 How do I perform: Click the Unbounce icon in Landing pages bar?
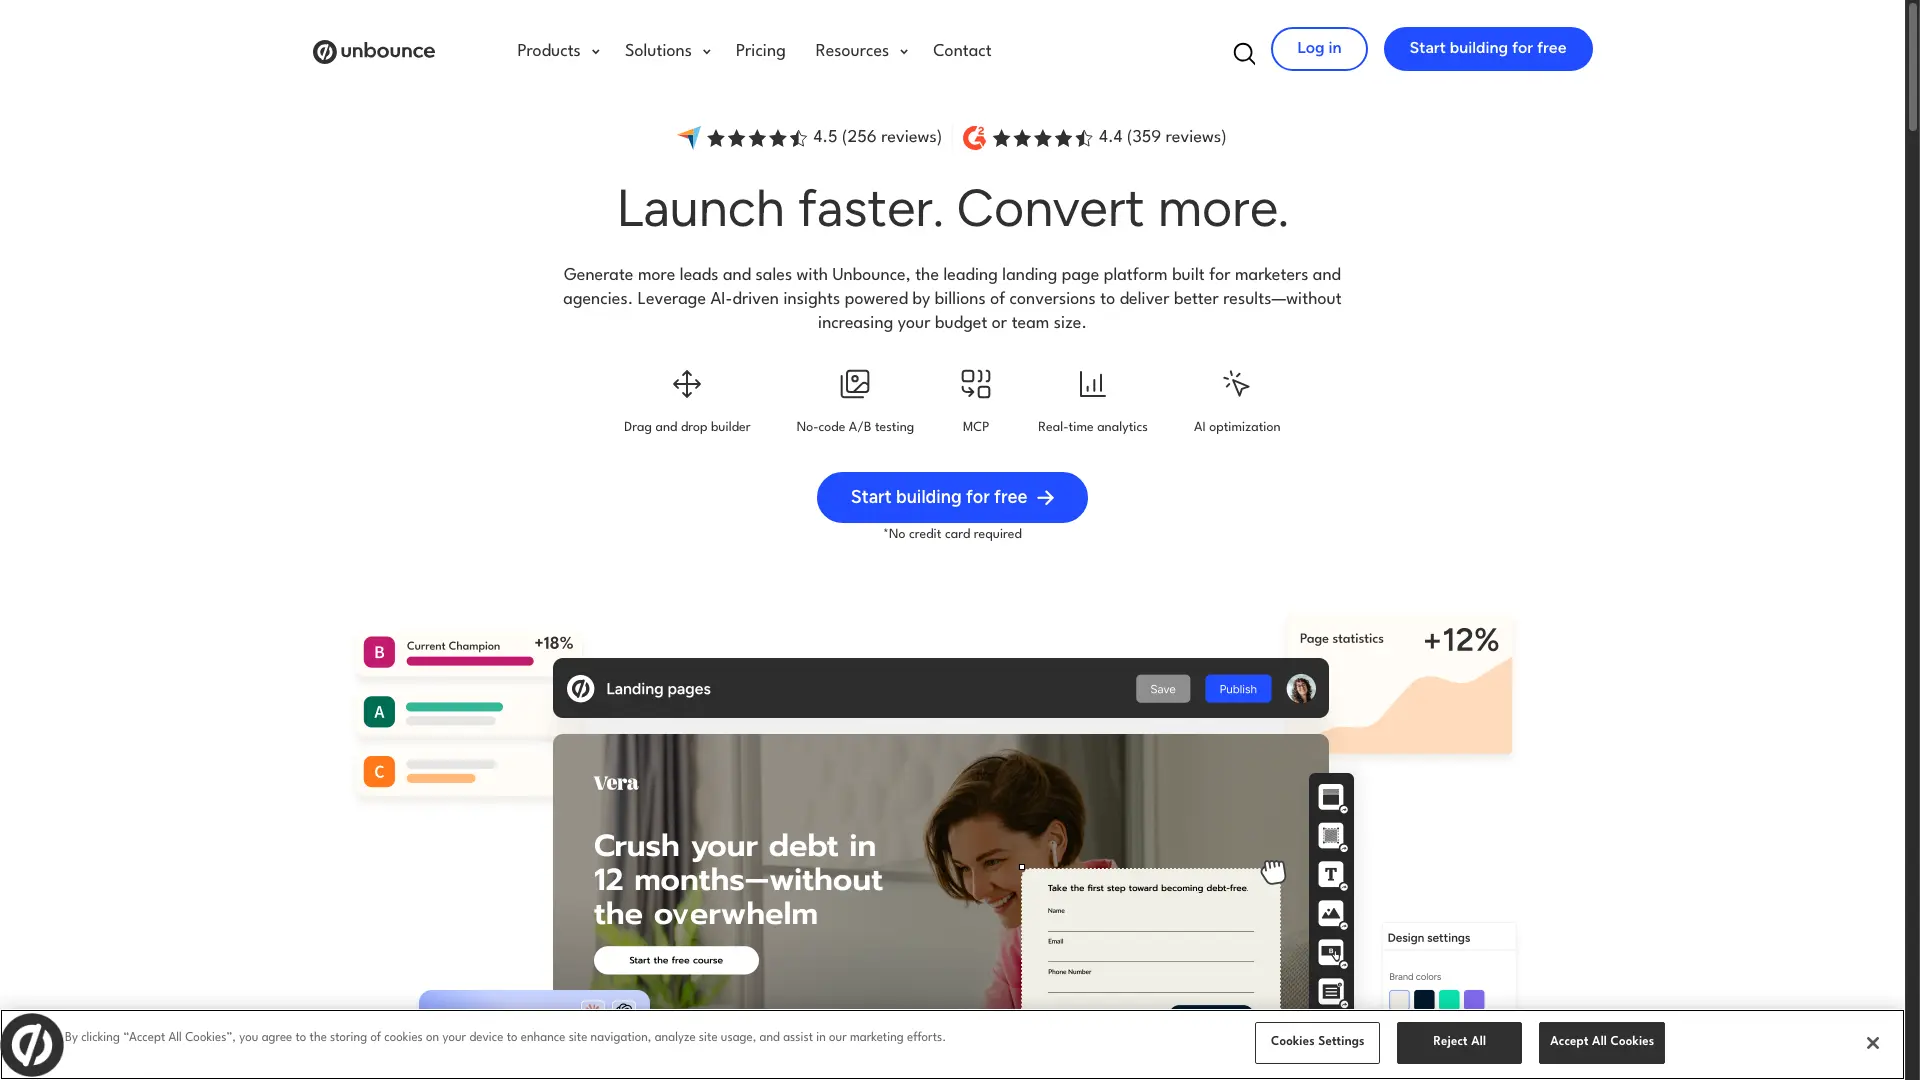click(x=581, y=689)
